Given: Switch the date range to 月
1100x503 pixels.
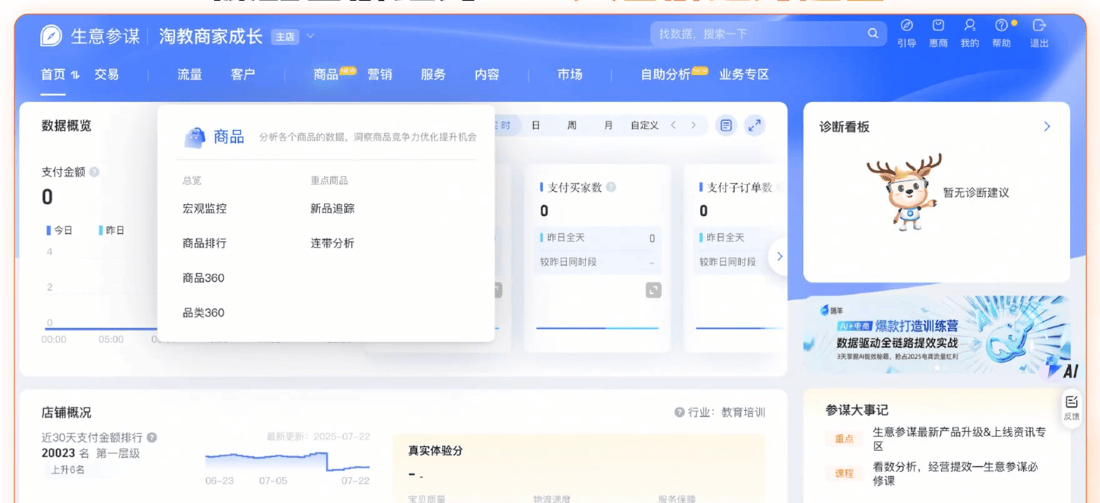Looking at the screenshot, I should click(608, 126).
